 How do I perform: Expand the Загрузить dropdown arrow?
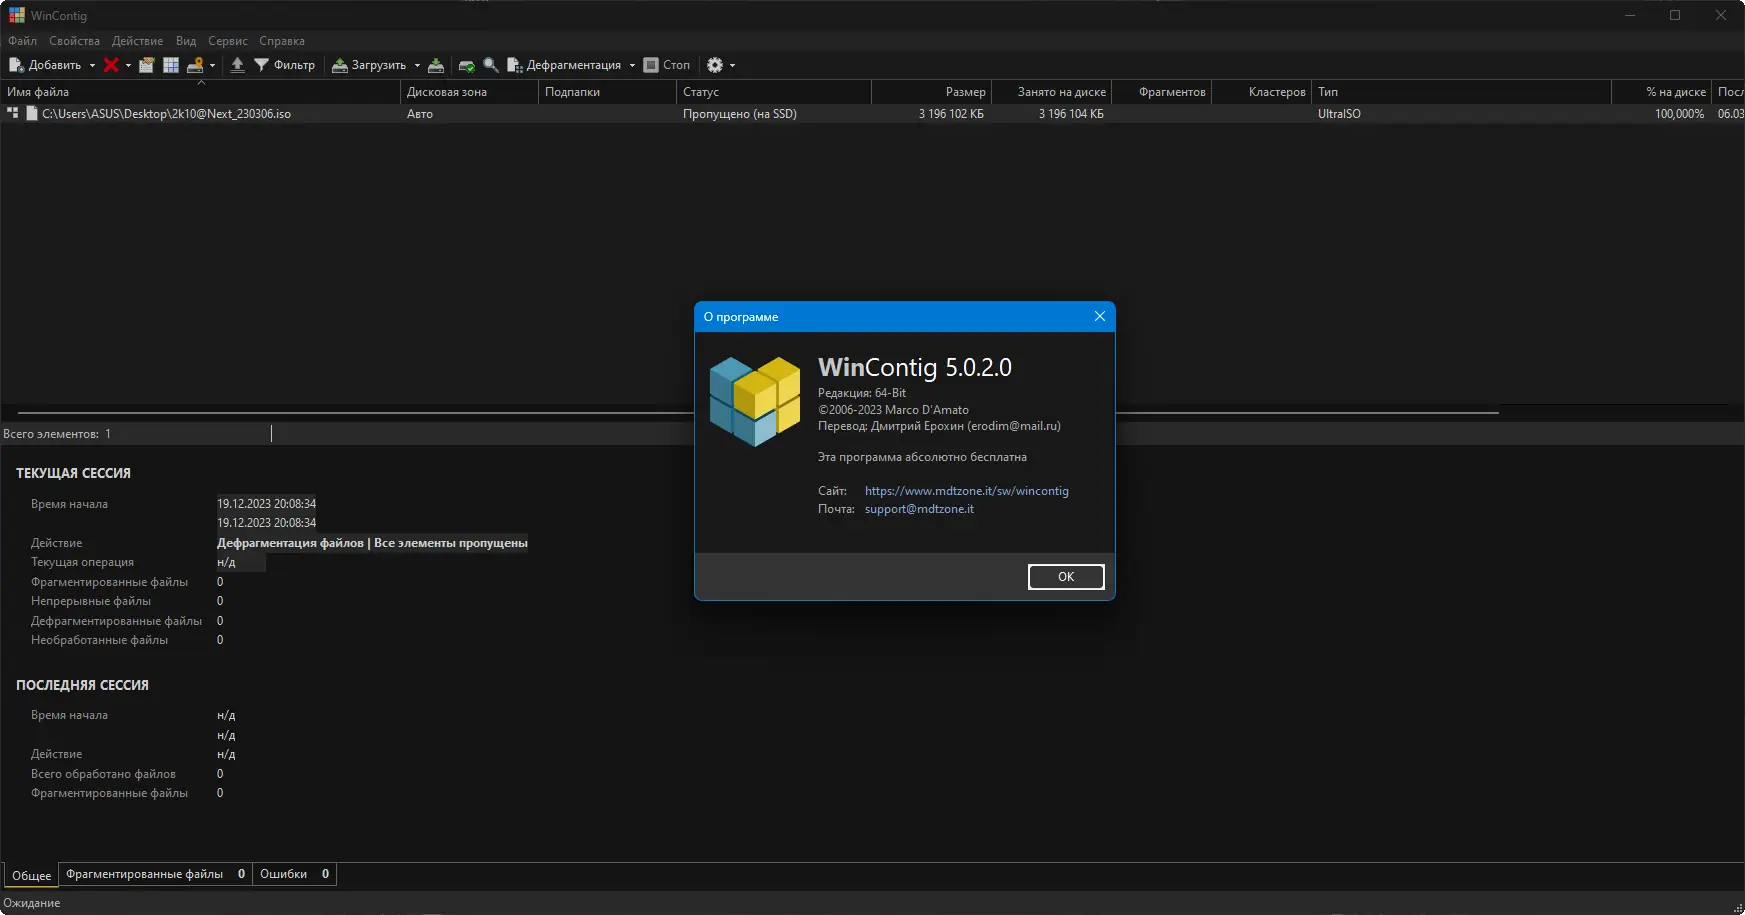[x=417, y=65]
